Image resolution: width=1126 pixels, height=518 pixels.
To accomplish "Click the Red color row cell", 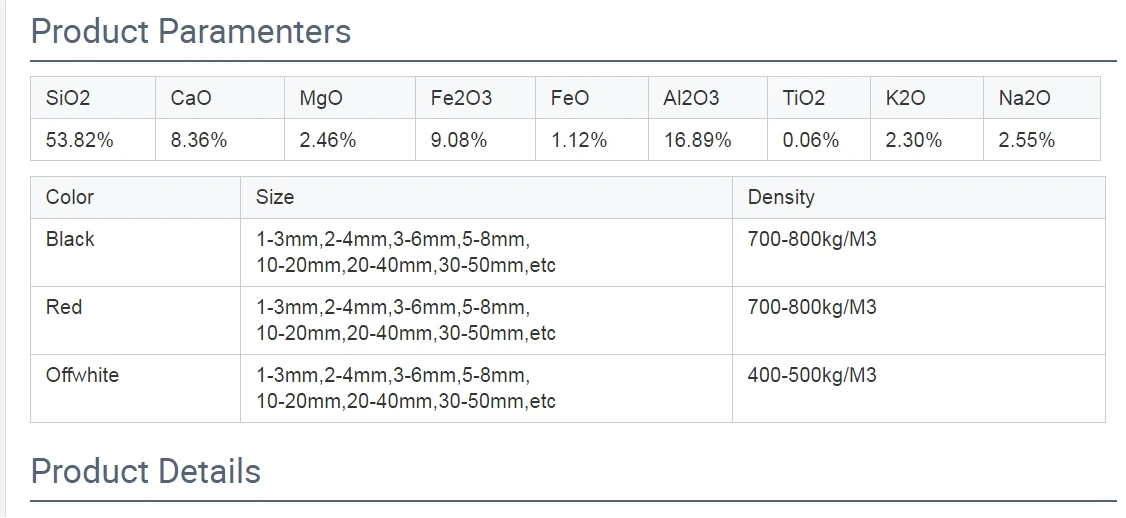I will 135,320.
